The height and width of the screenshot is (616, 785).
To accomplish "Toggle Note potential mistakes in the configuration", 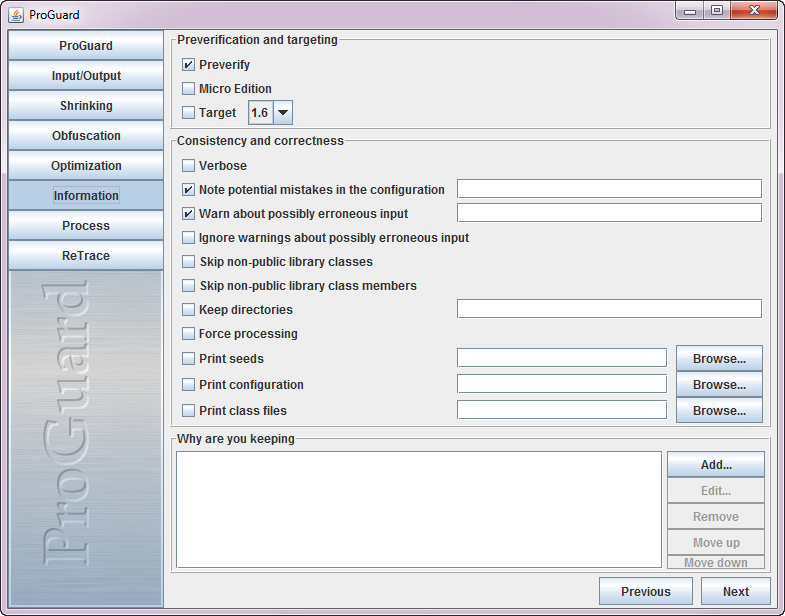I will (188, 190).
